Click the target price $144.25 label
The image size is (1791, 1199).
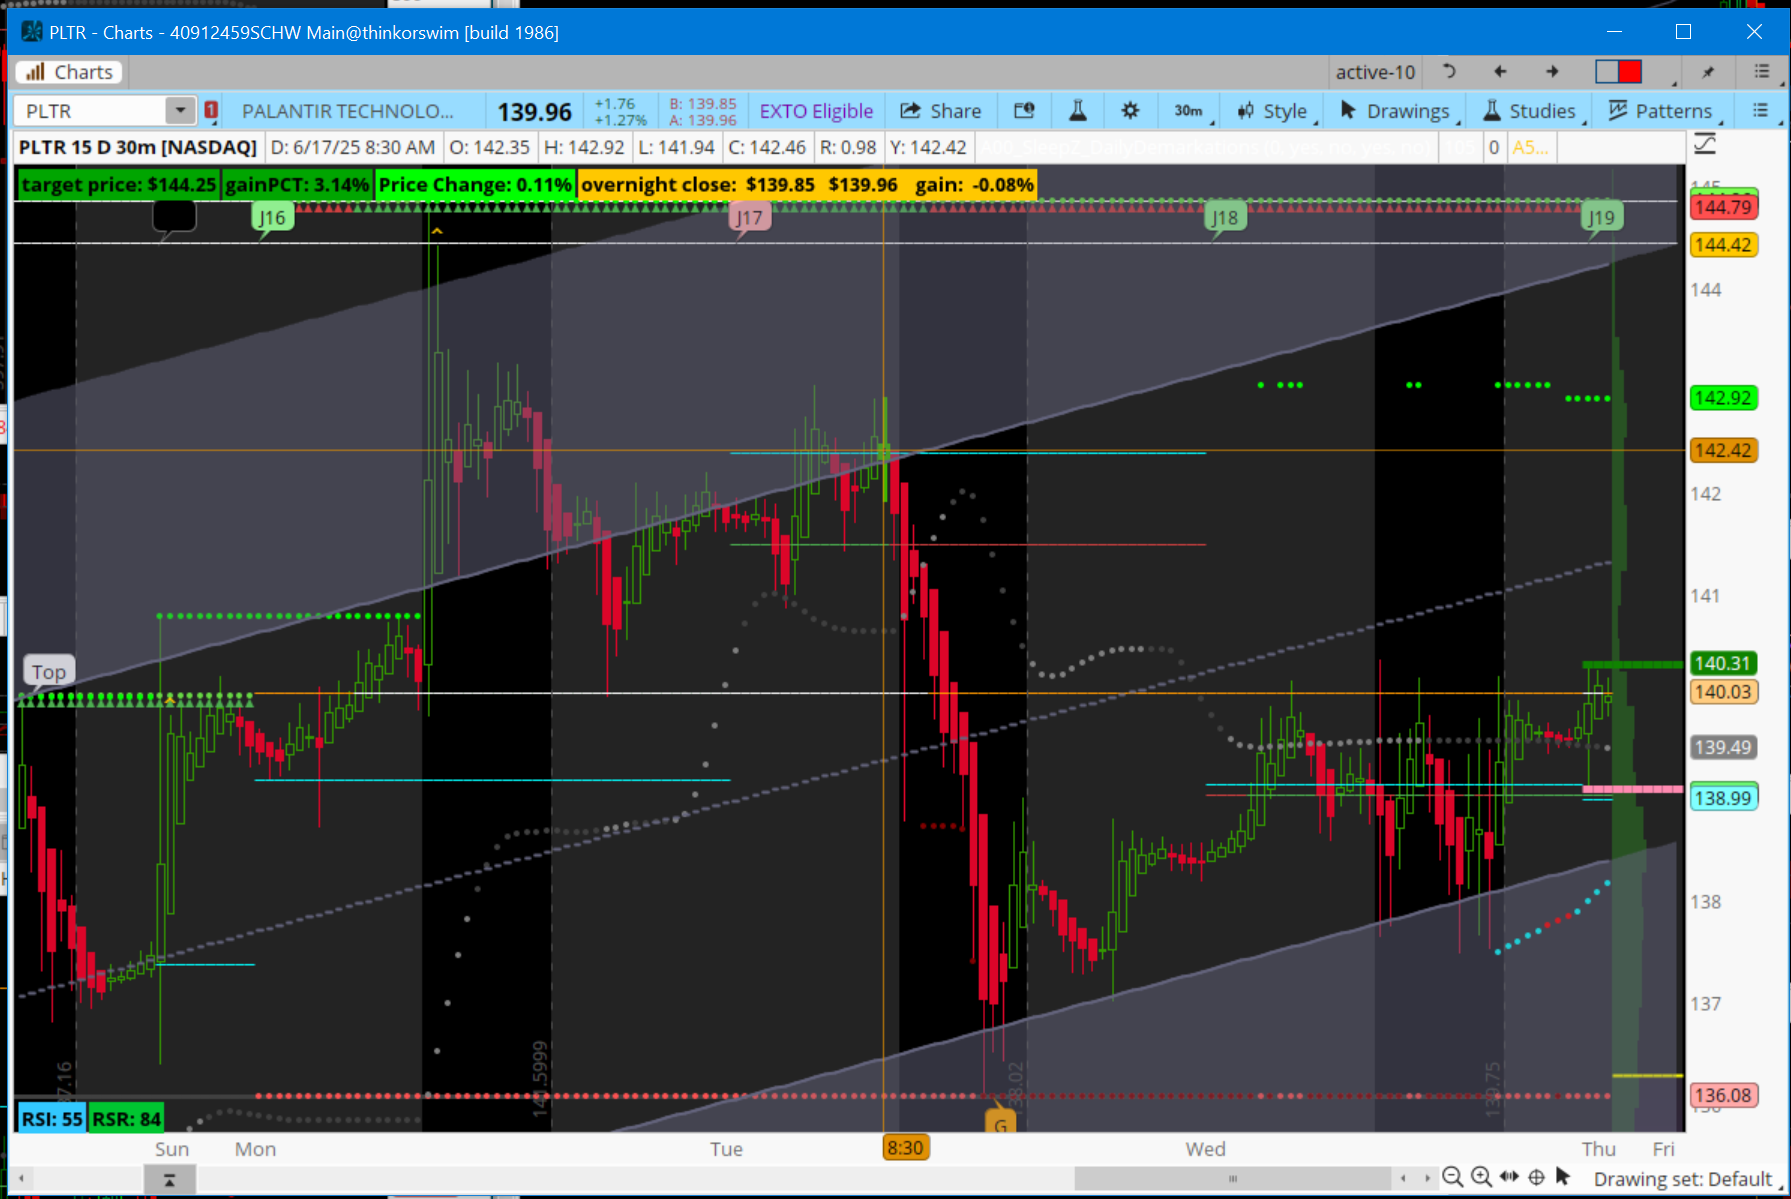click(118, 185)
